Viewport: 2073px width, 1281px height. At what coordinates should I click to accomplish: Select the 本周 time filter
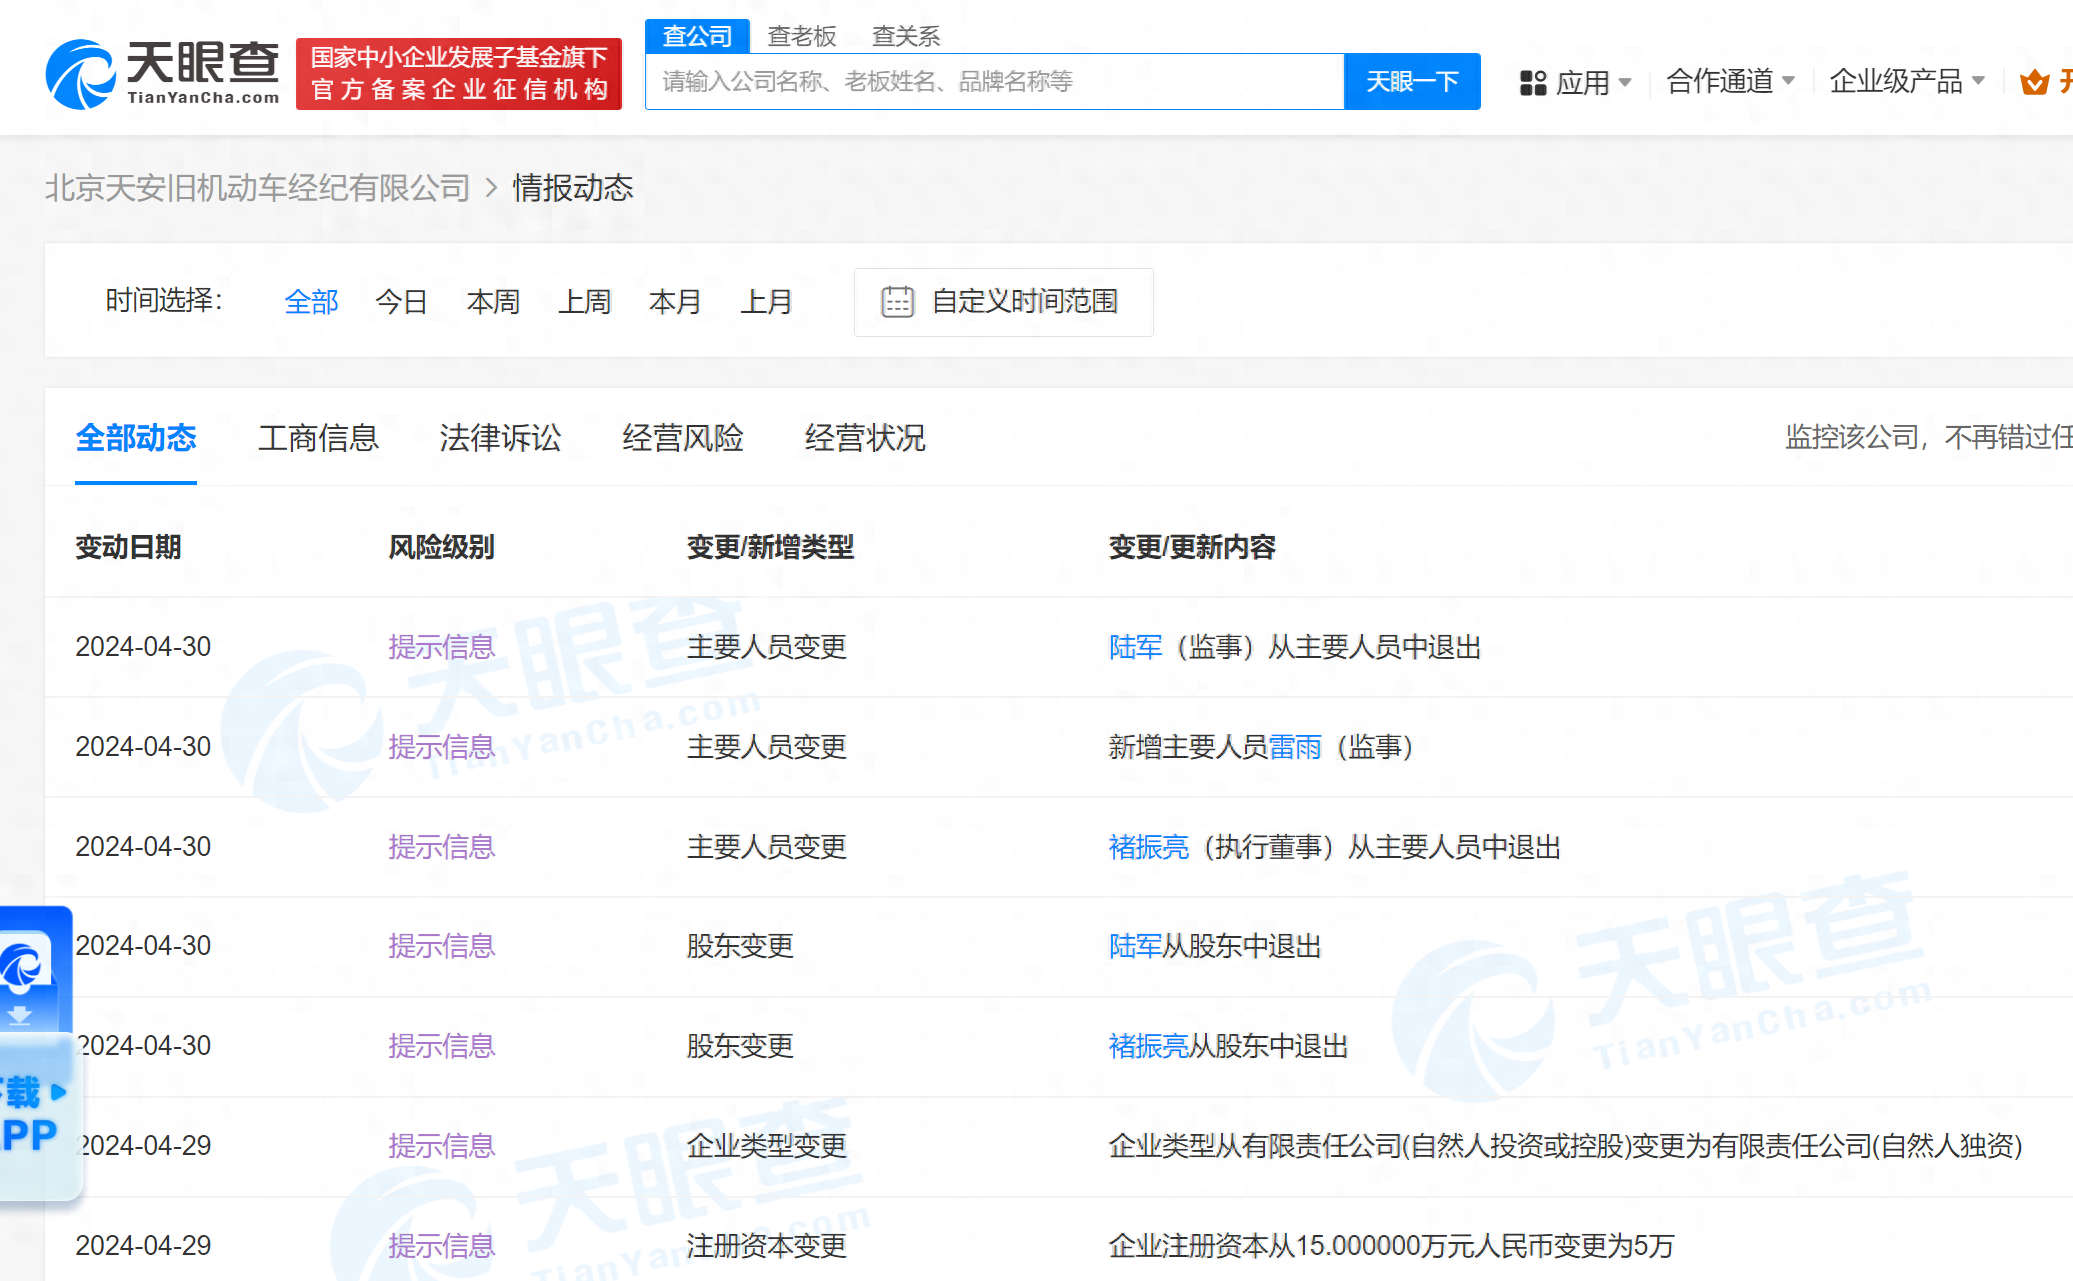click(x=493, y=301)
